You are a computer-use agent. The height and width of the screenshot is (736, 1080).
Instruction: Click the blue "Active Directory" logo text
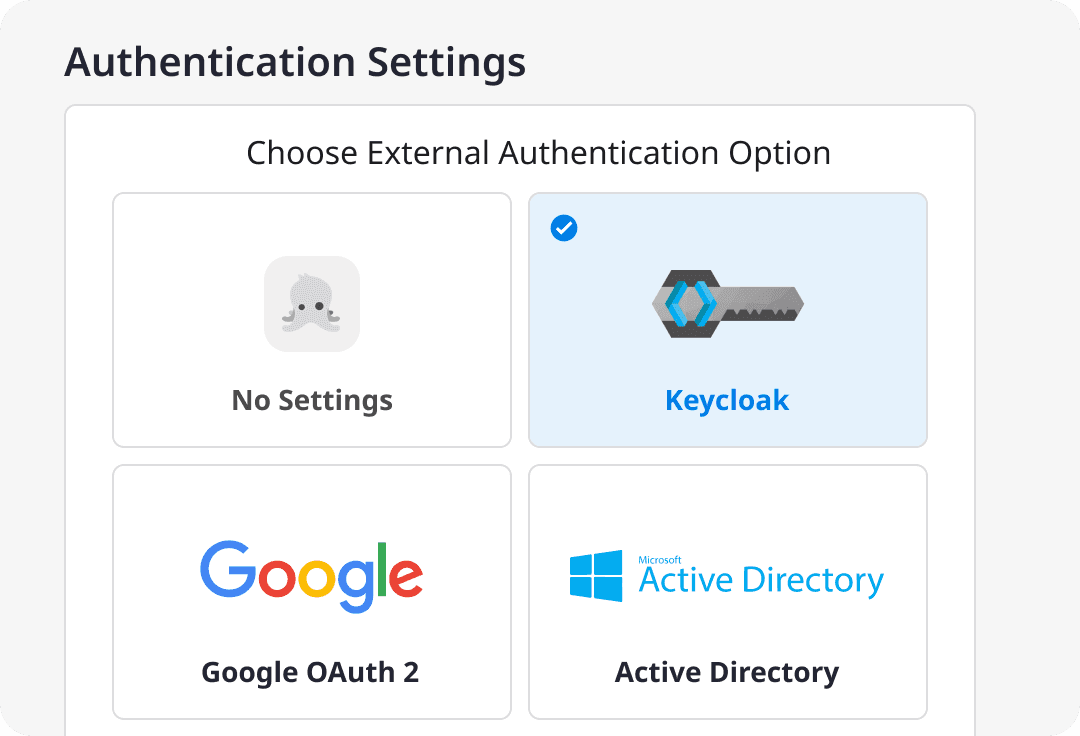pyautogui.click(x=761, y=581)
